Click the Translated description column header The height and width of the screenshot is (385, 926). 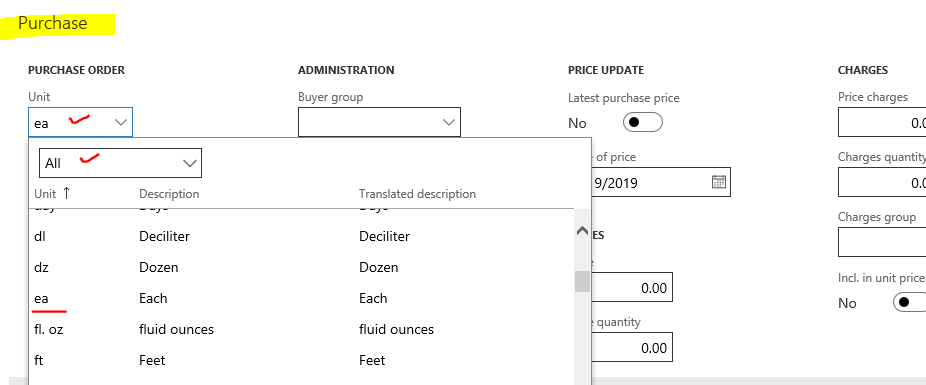pos(418,194)
